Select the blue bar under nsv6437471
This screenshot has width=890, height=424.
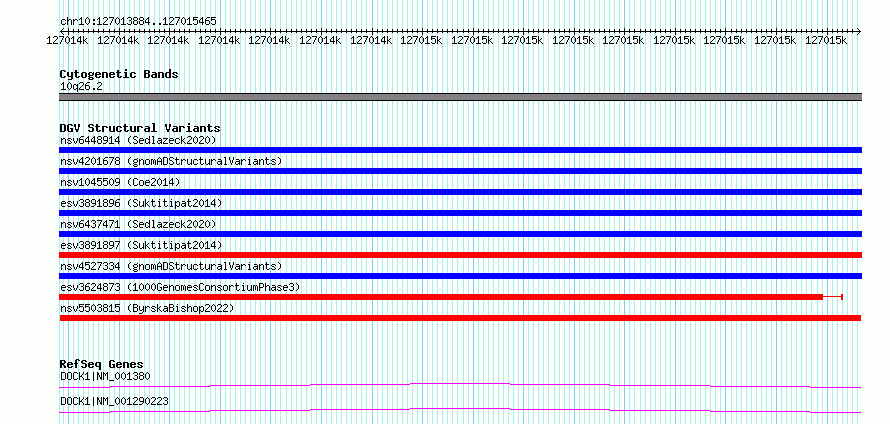pyautogui.click(x=460, y=234)
